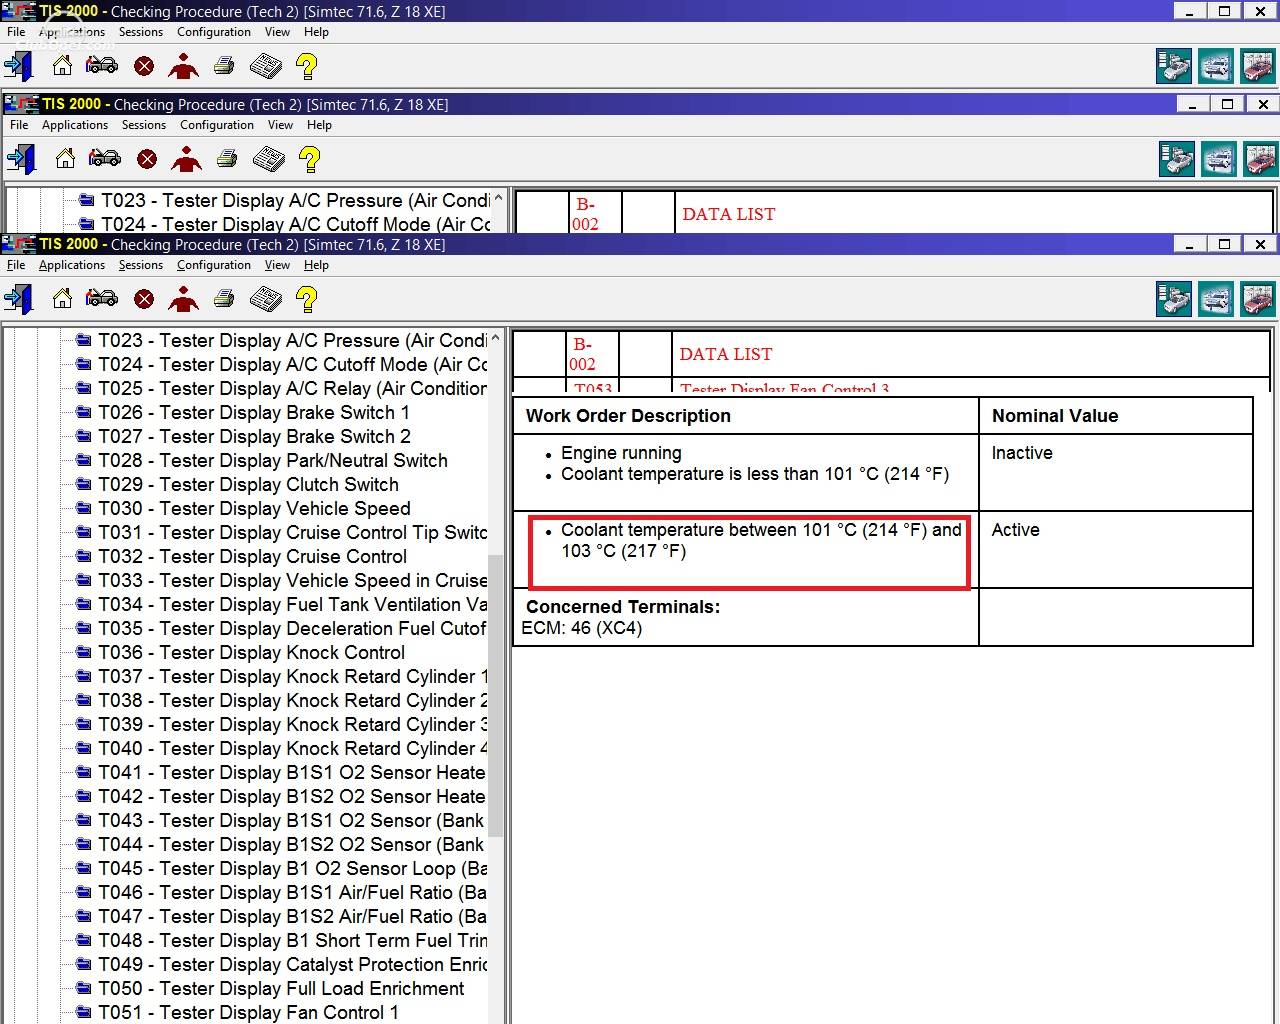Image resolution: width=1280 pixels, height=1024 pixels.
Task: Click red car application icon in middle window
Action: (1261, 158)
